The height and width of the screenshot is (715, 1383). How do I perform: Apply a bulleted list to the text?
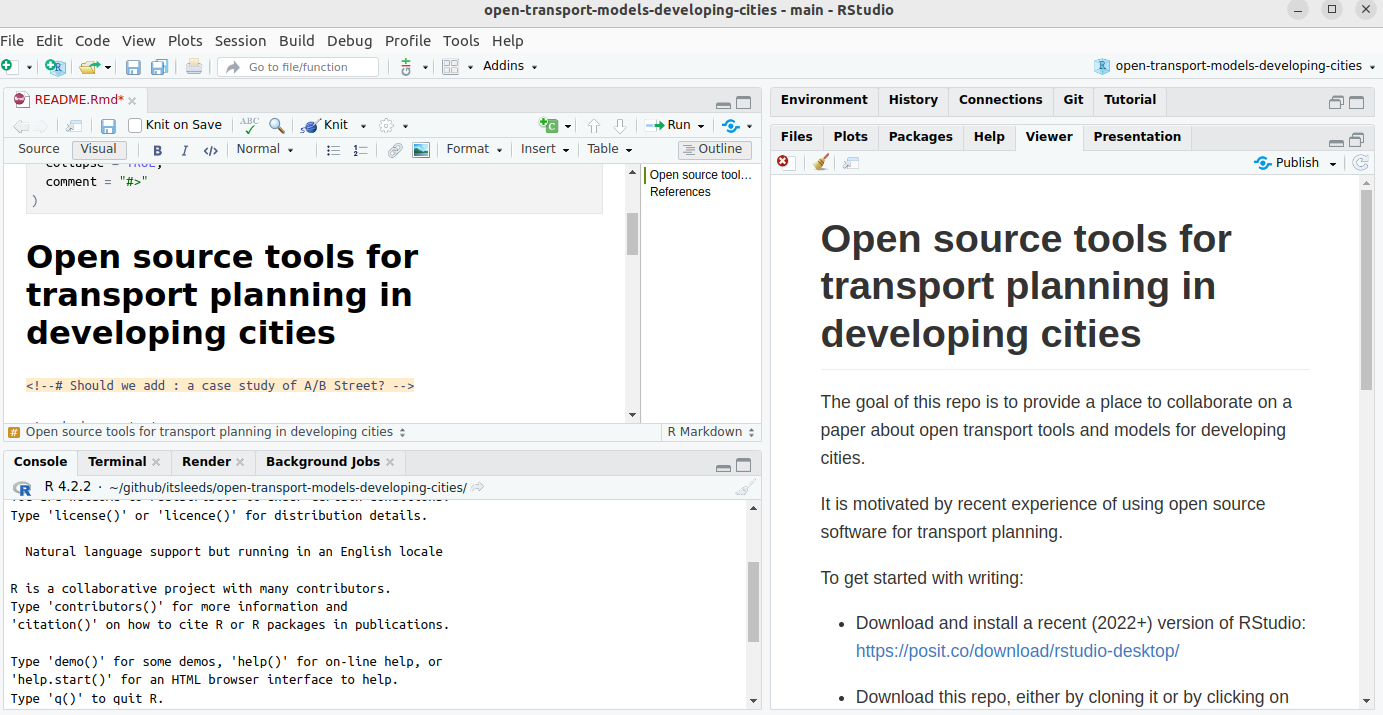(334, 149)
